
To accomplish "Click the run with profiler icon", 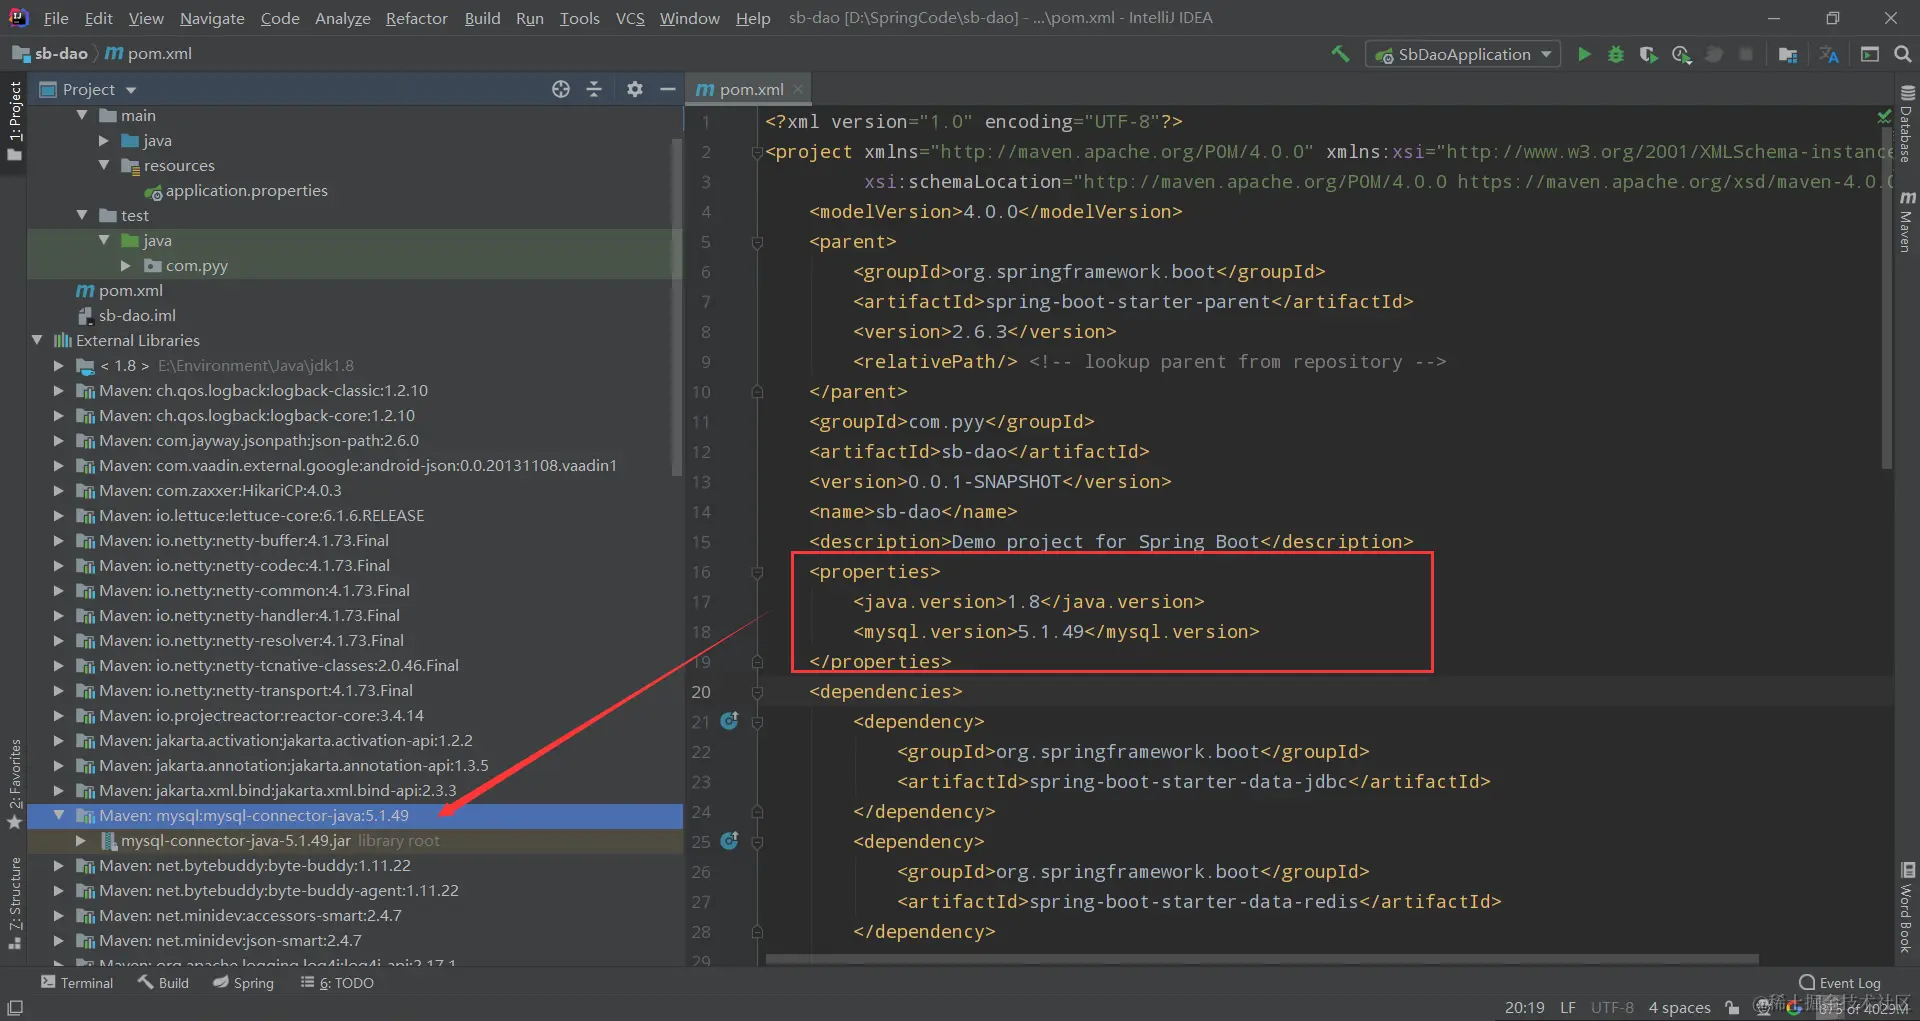I will (1681, 54).
